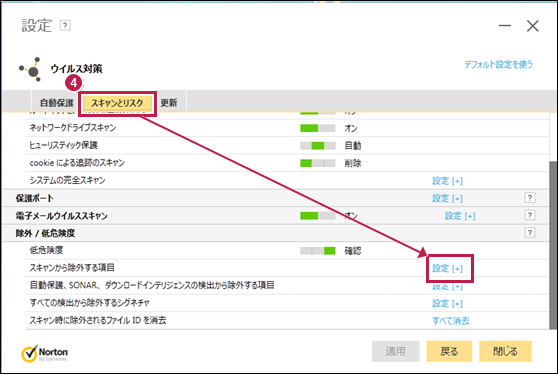558x374 pixels.
Task: Expand 設定 [+] for 電子メールウイルススキャン
Action: point(460,216)
